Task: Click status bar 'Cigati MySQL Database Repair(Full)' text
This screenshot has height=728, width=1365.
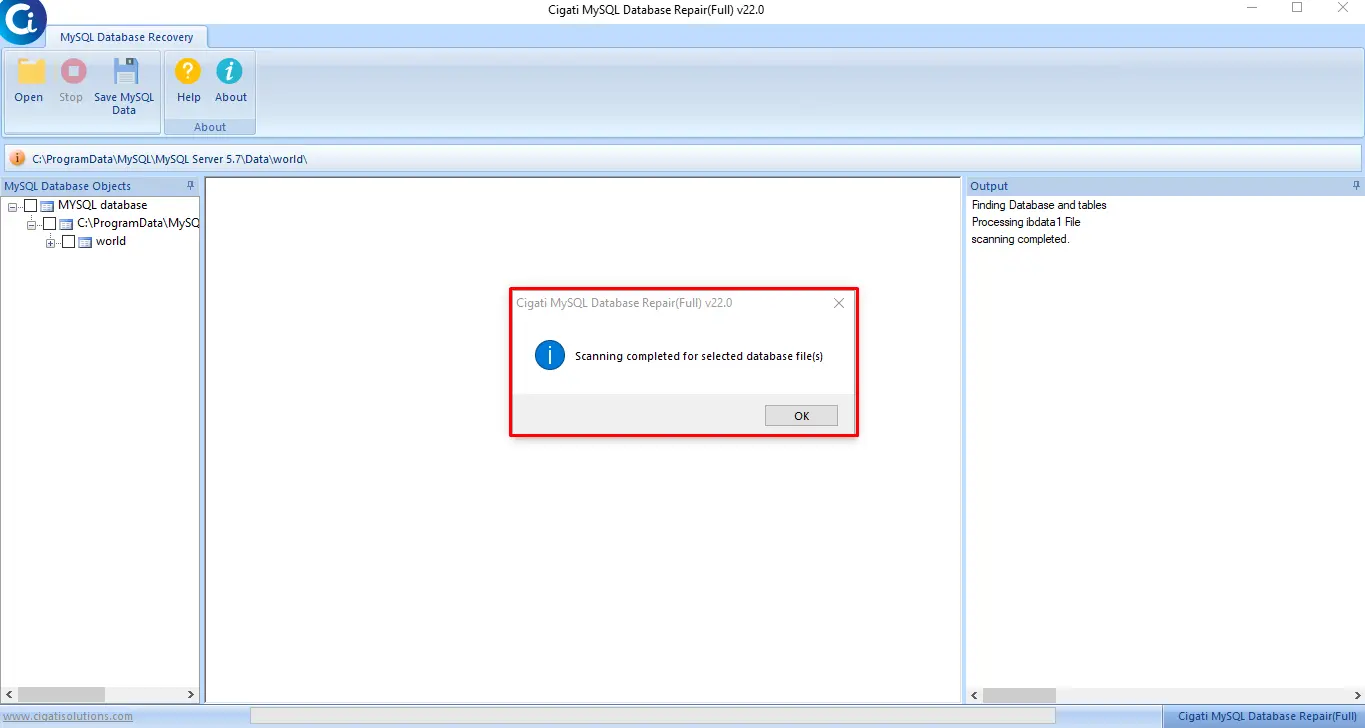Action: (1268, 716)
